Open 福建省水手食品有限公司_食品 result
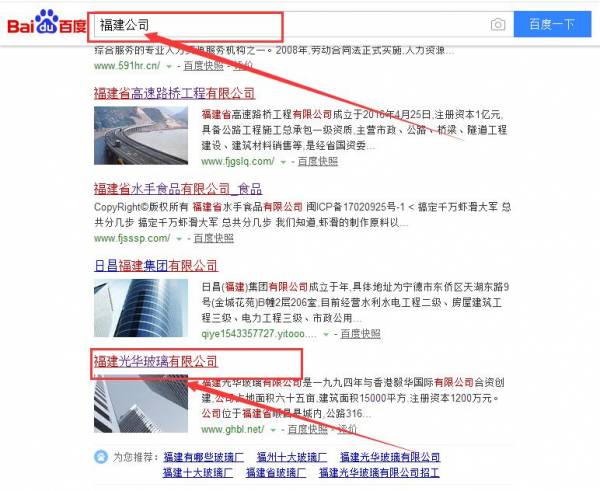Image resolution: width=600 pixels, height=491 pixels. click(x=178, y=189)
